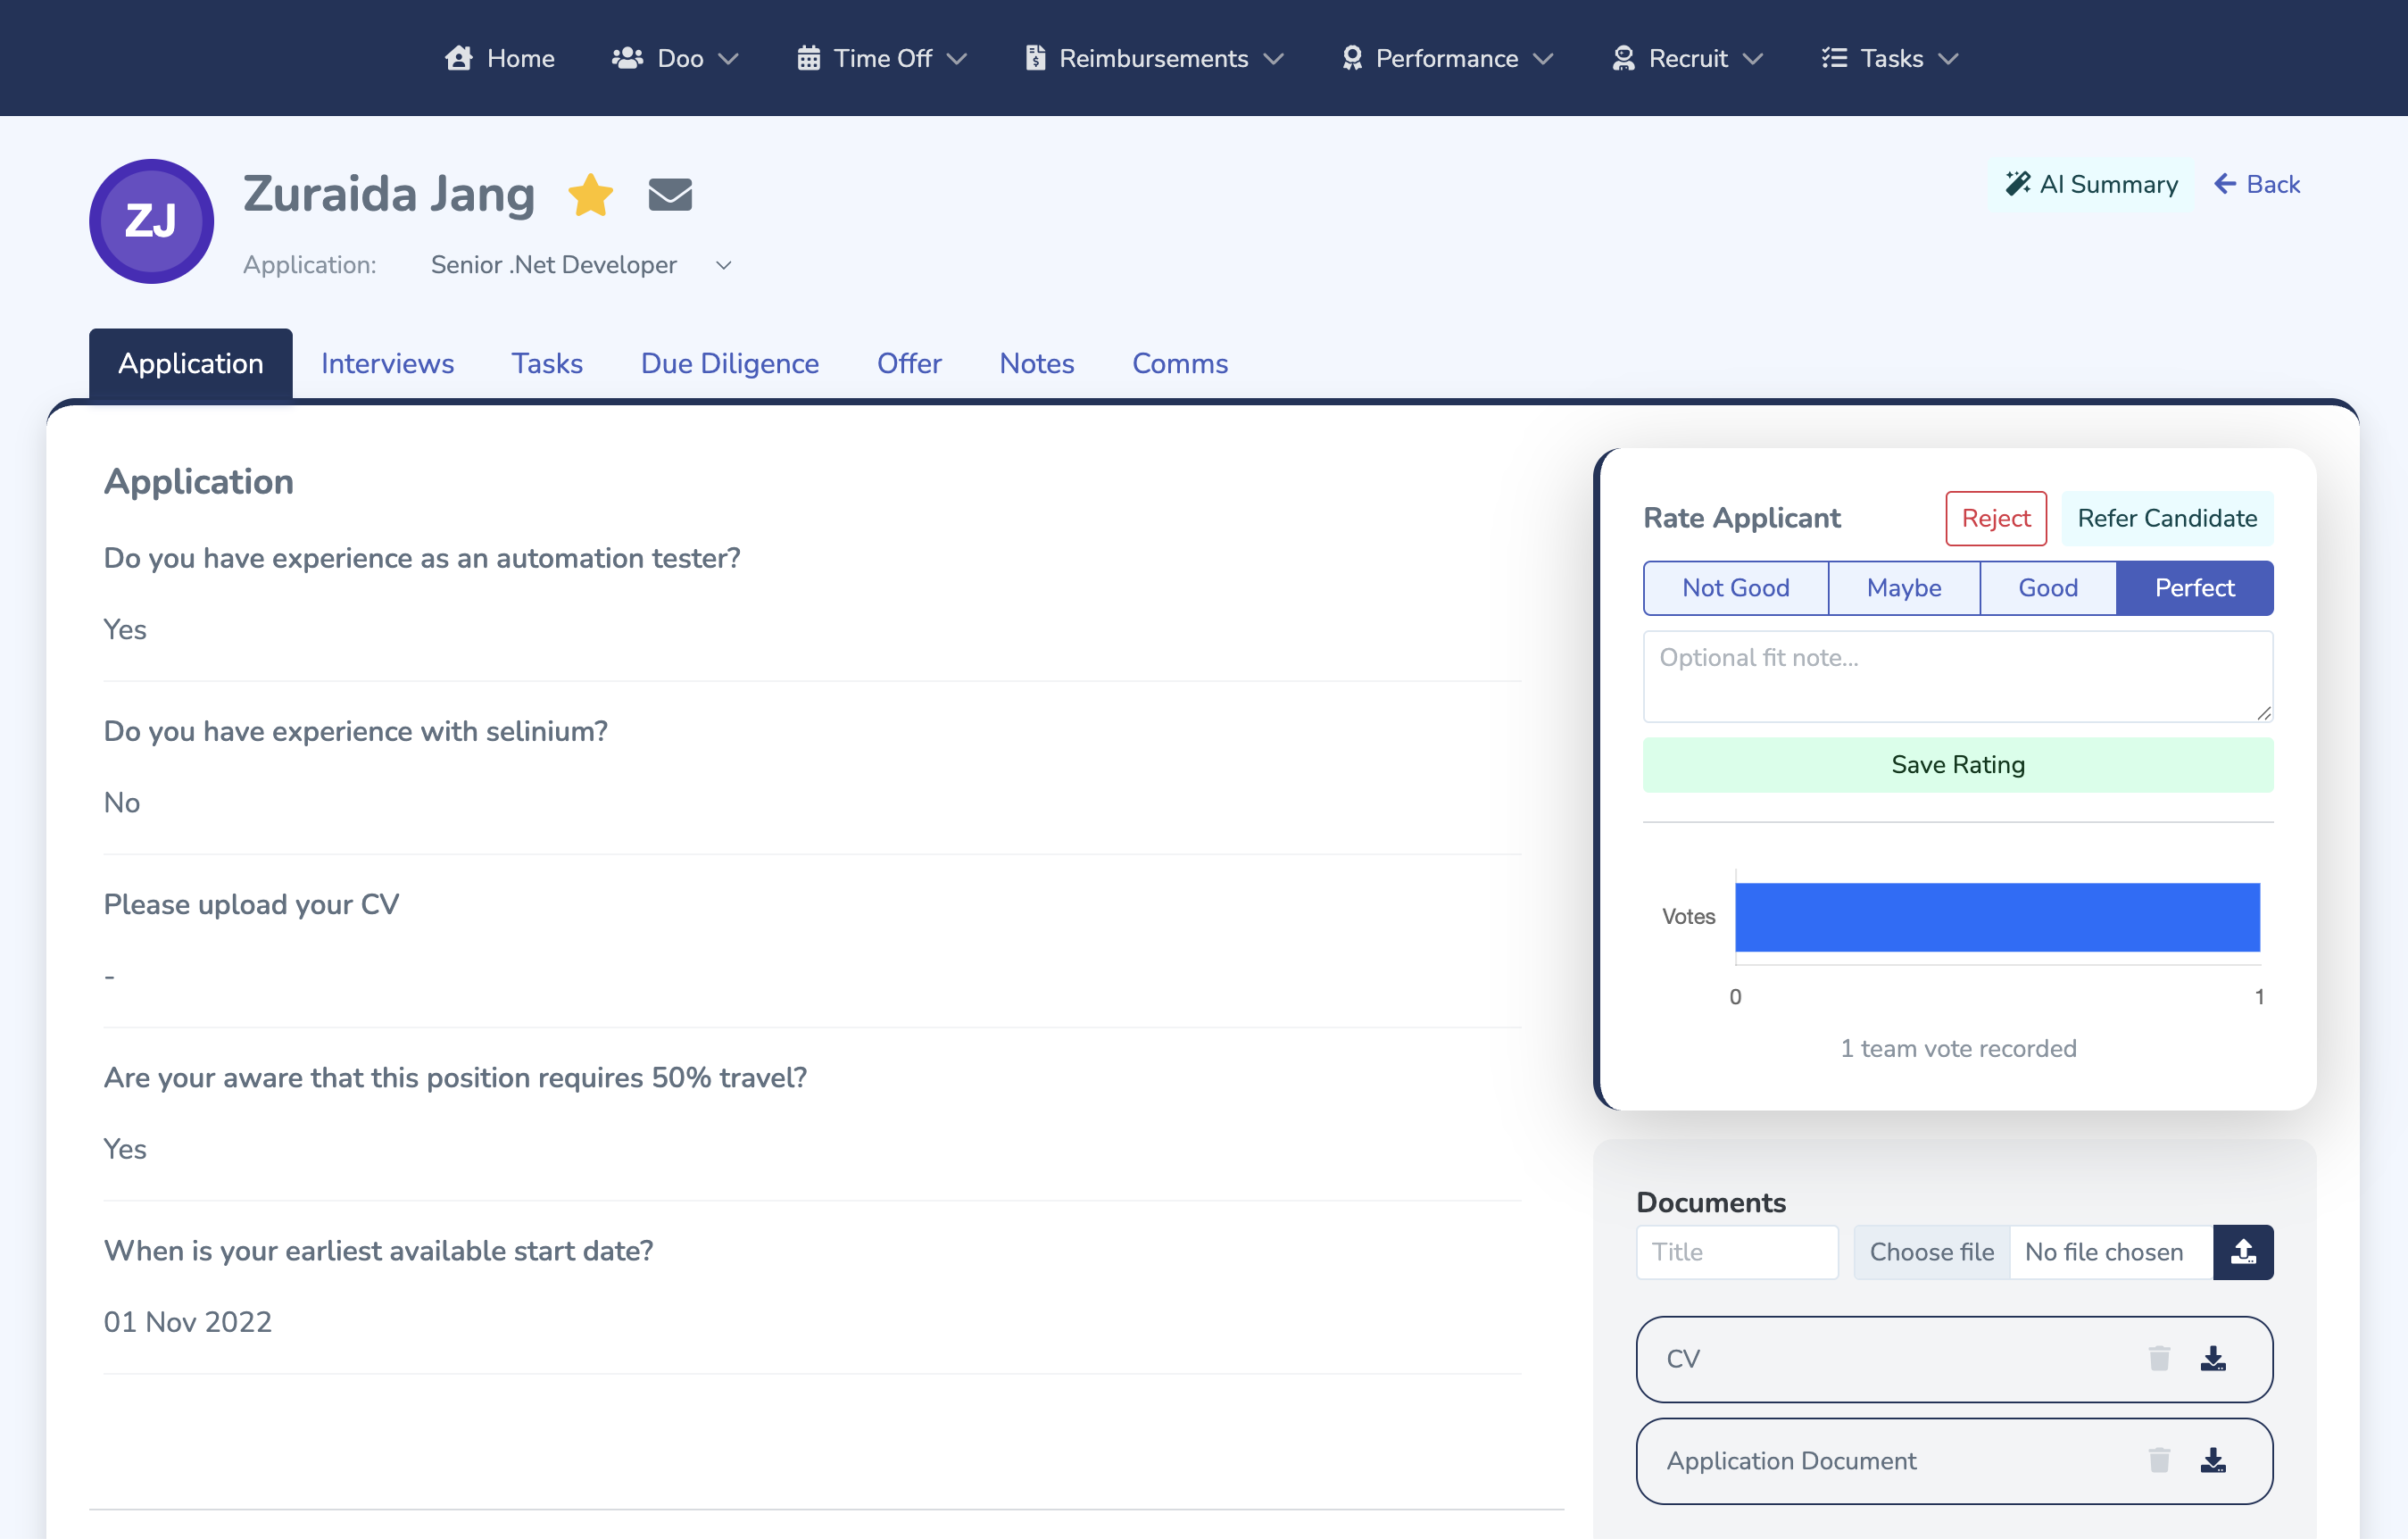Click the yellow star favorite icon
Viewport: 2408px width, 1539px height.
click(x=590, y=194)
